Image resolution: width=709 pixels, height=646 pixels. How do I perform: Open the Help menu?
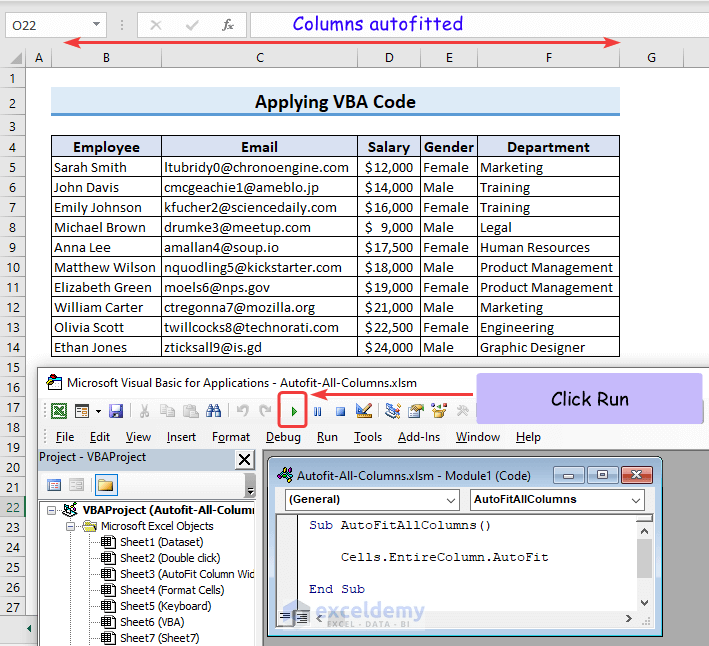[528, 437]
